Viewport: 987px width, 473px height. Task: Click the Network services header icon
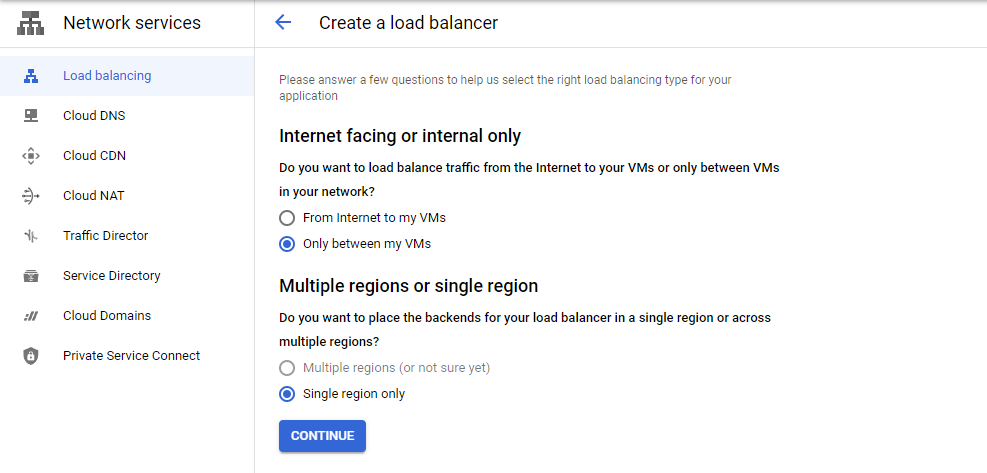coord(30,23)
